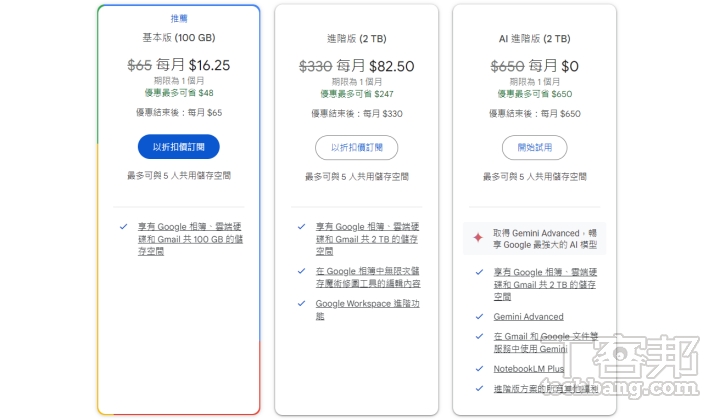Viewport: 720px width, 420px height.
Task: Open Google Photos unlimited Magic Editor link
Action: tap(368, 277)
